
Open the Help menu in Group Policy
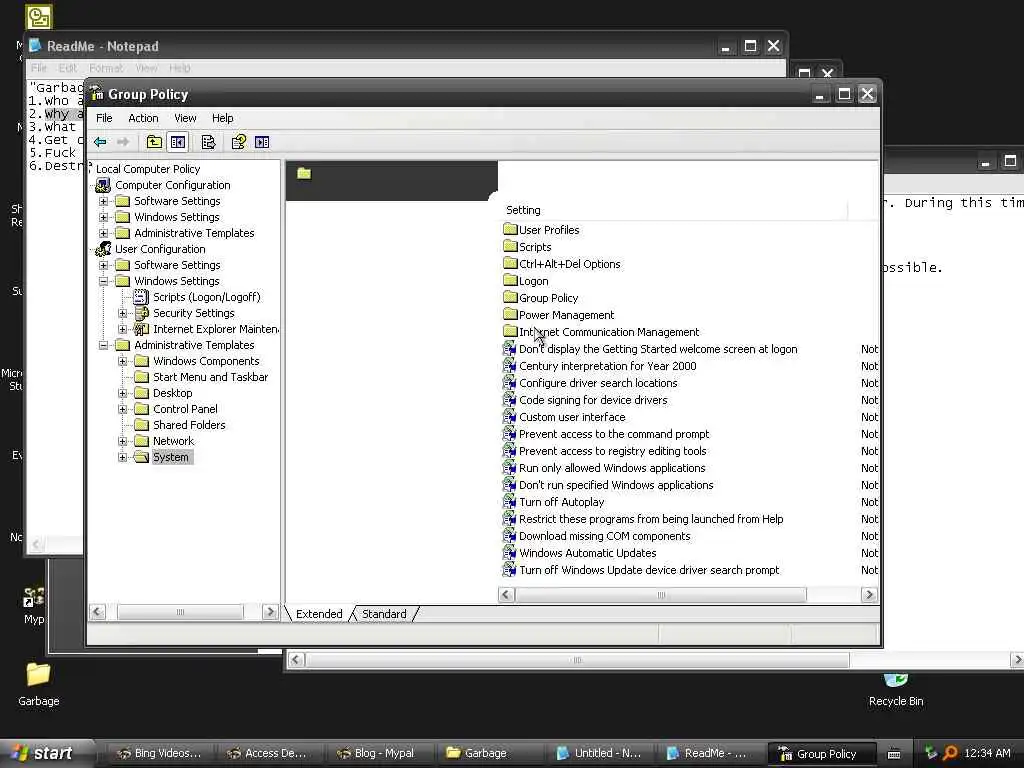click(223, 118)
